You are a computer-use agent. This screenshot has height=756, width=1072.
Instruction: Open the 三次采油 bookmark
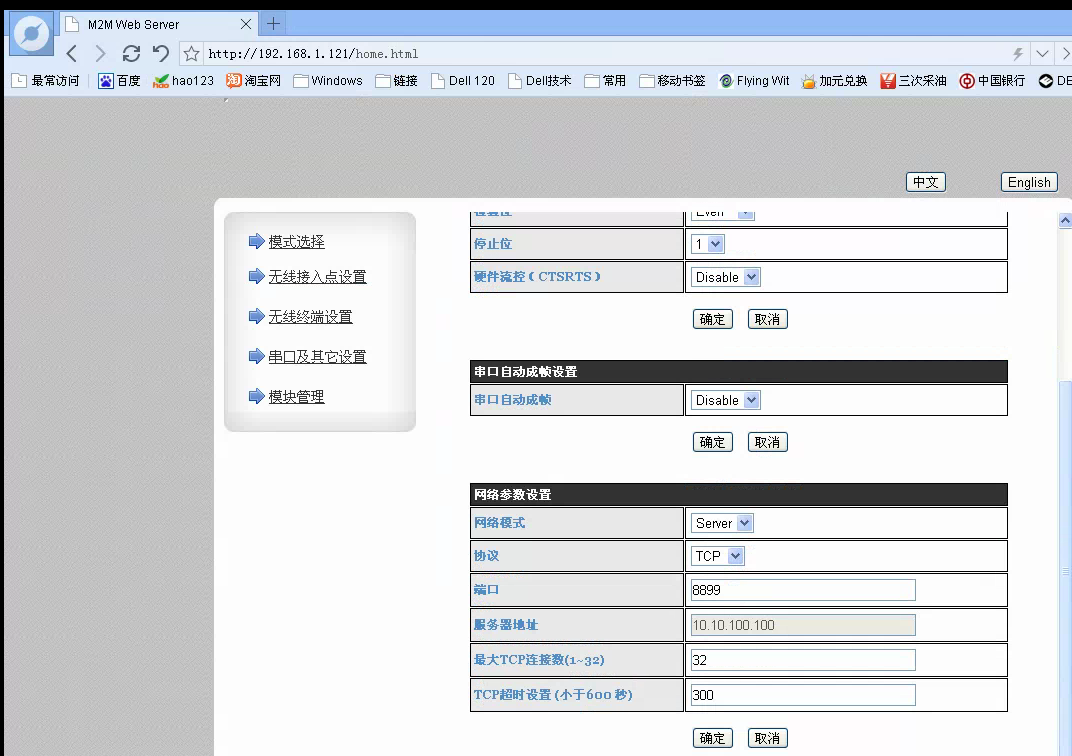point(913,81)
